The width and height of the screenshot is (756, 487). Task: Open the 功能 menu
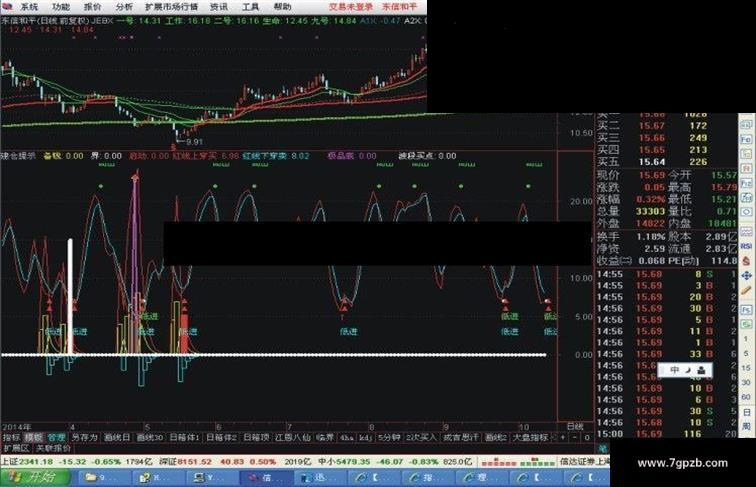(x=61, y=7)
